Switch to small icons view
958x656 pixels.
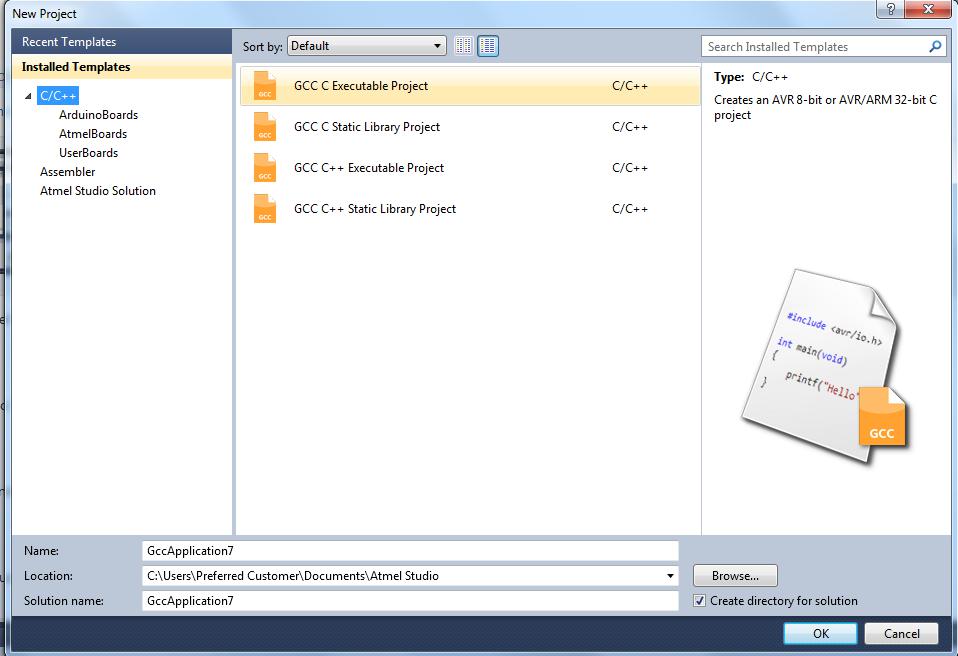[x=464, y=46]
